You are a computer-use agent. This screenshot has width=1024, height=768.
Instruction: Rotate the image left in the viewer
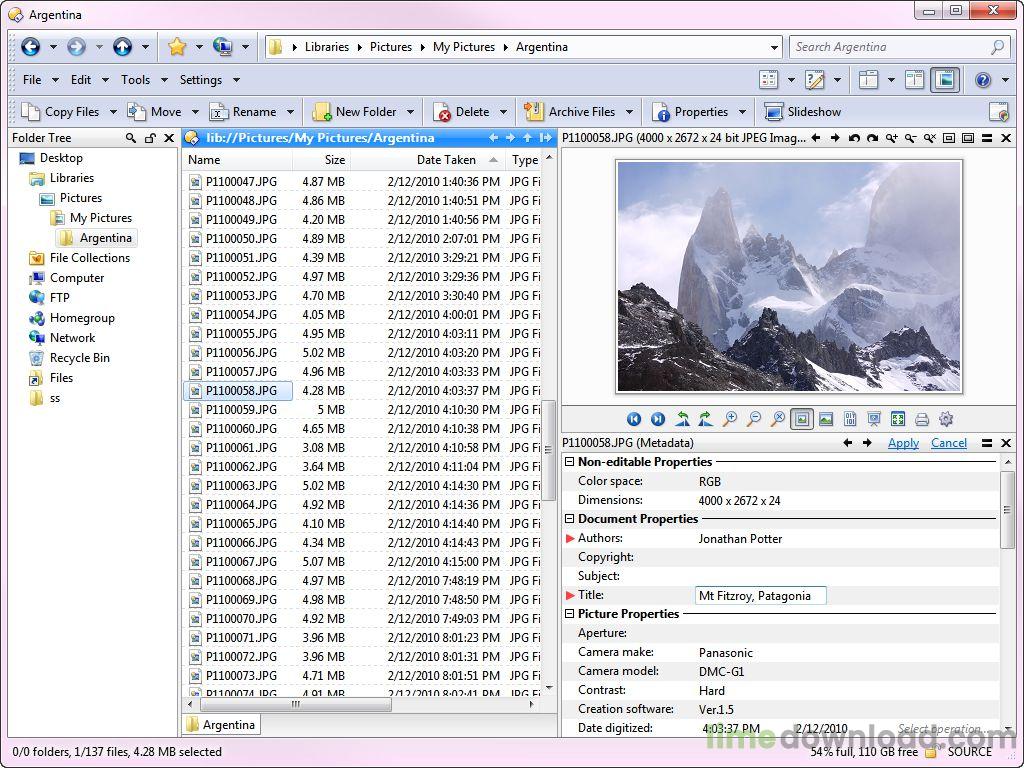683,419
